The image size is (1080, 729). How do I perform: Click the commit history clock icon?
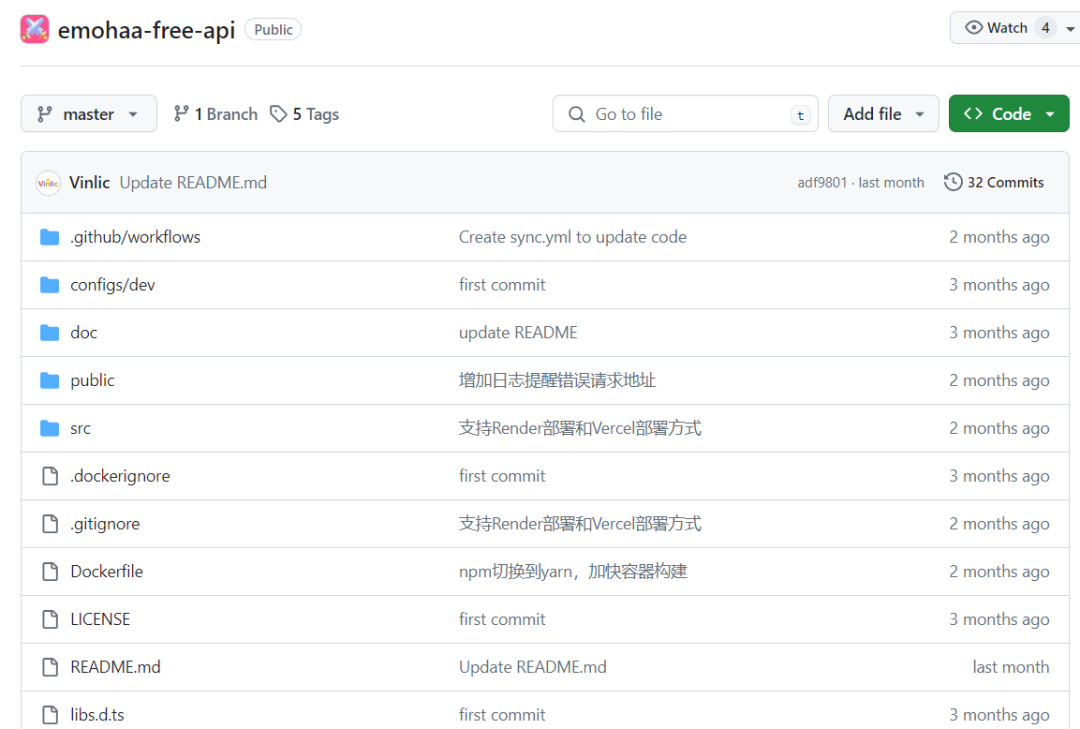pos(952,182)
